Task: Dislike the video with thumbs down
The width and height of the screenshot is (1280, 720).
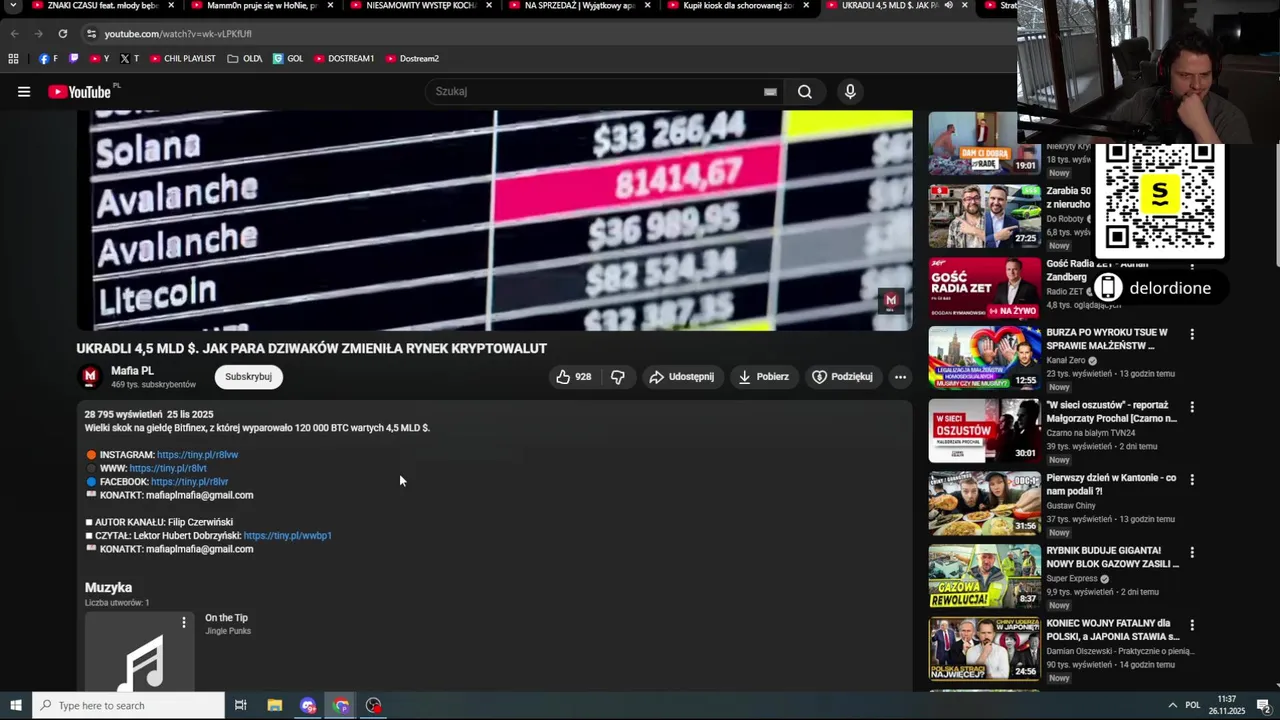Action: tap(618, 377)
